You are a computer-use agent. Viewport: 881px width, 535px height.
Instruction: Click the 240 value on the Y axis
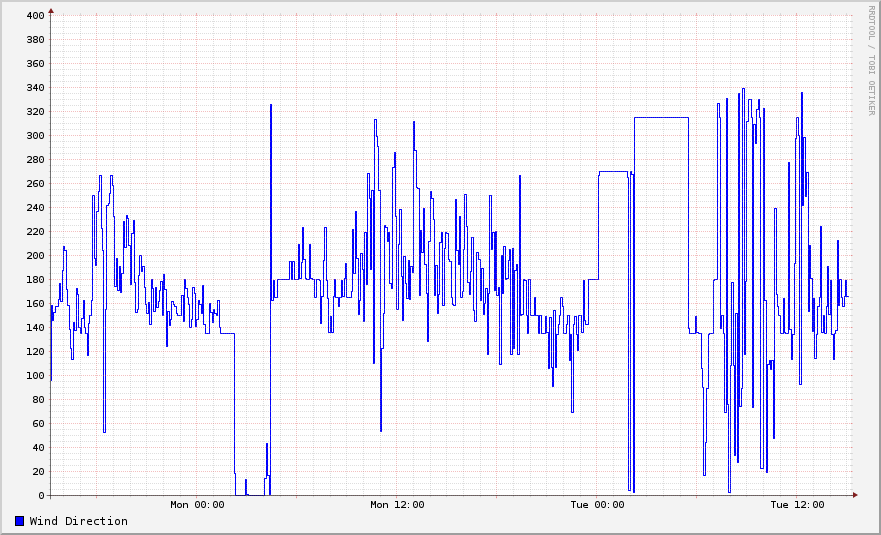(35, 208)
